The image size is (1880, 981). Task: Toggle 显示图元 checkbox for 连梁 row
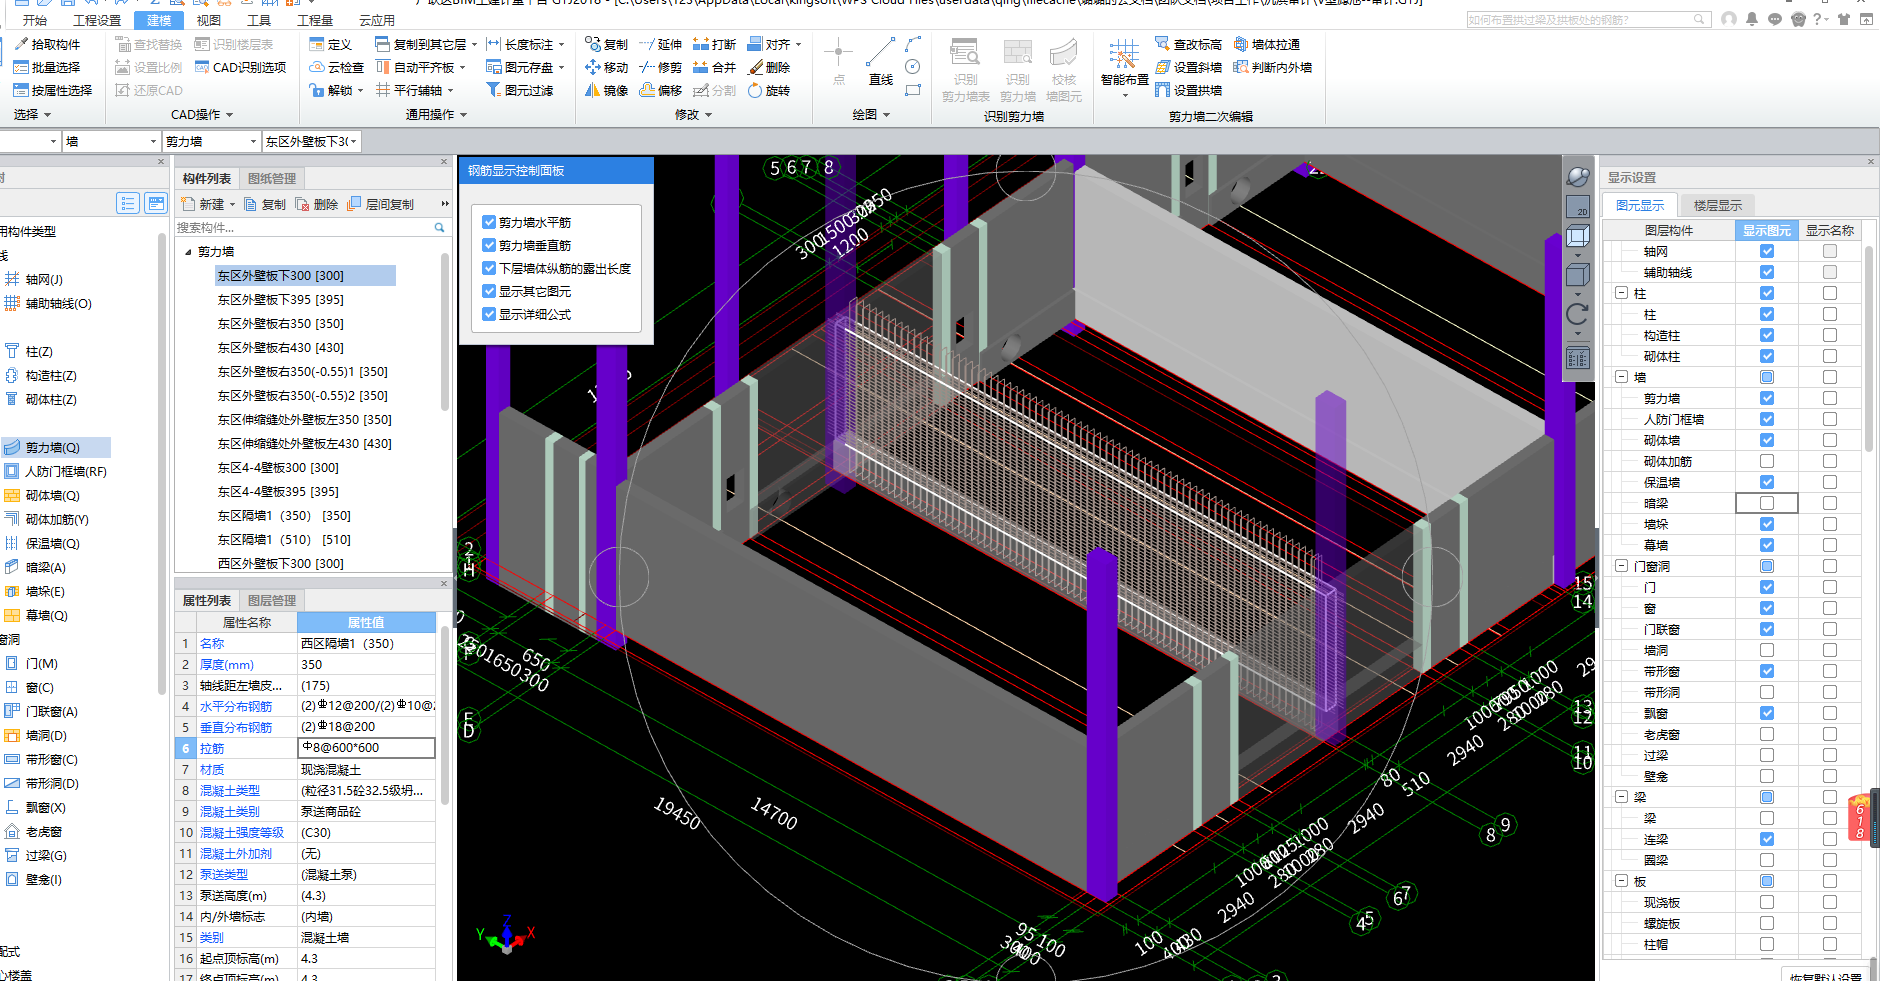pos(1767,839)
